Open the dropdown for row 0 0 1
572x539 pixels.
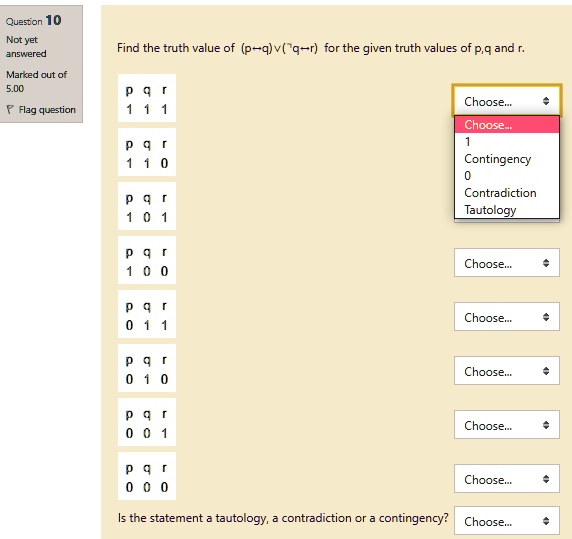(506, 425)
